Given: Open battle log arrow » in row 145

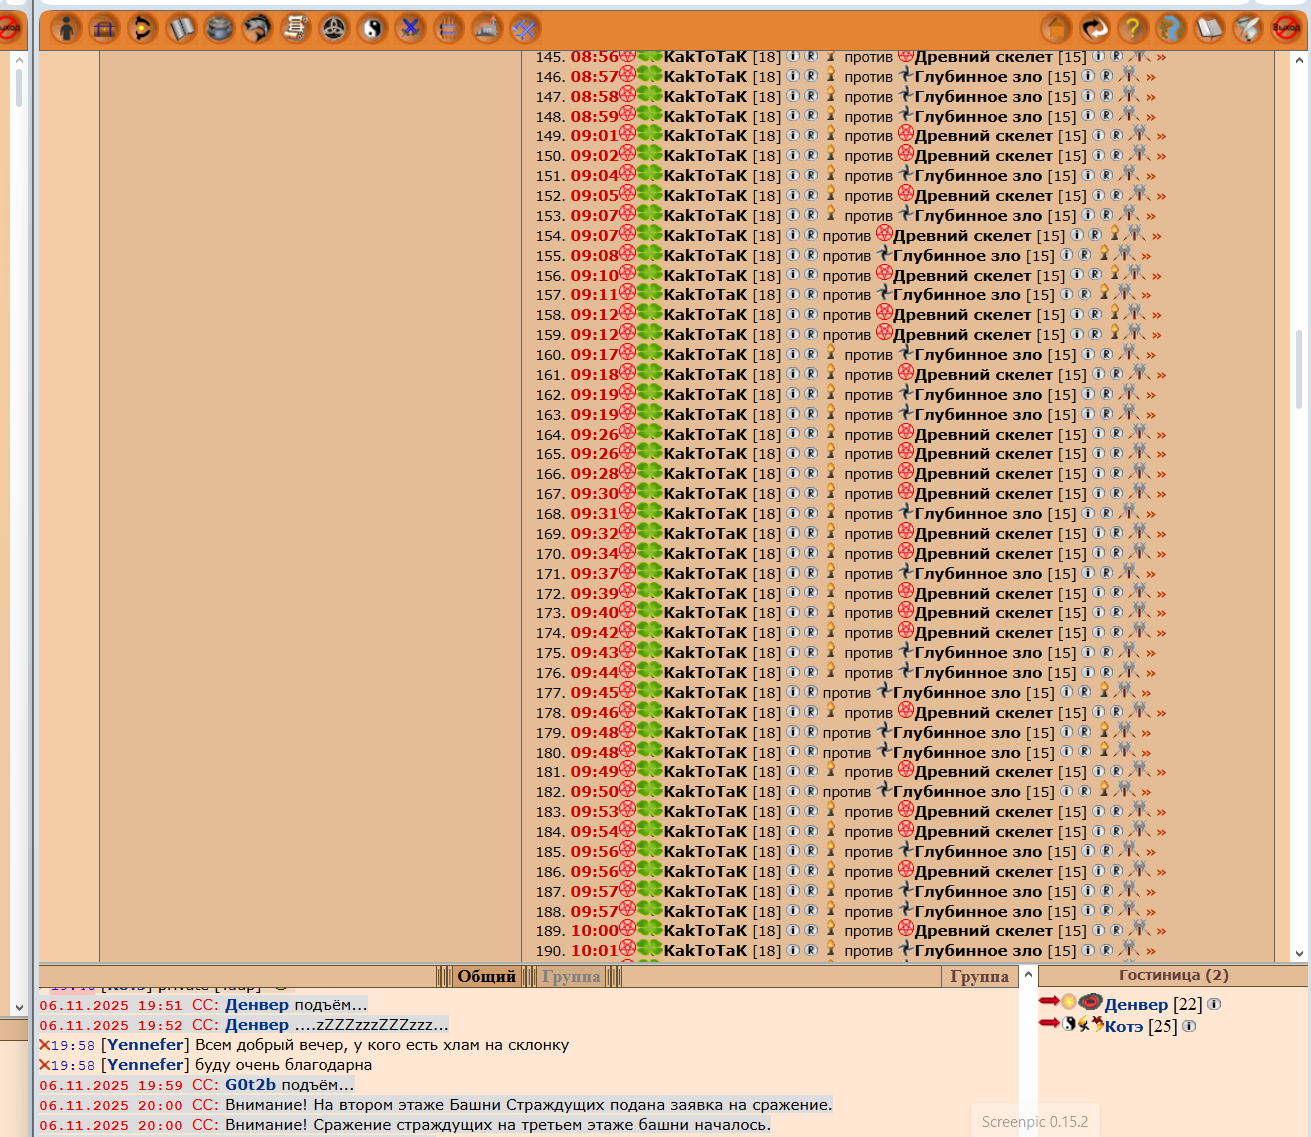Looking at the screenshot, I should (1161, 57).
